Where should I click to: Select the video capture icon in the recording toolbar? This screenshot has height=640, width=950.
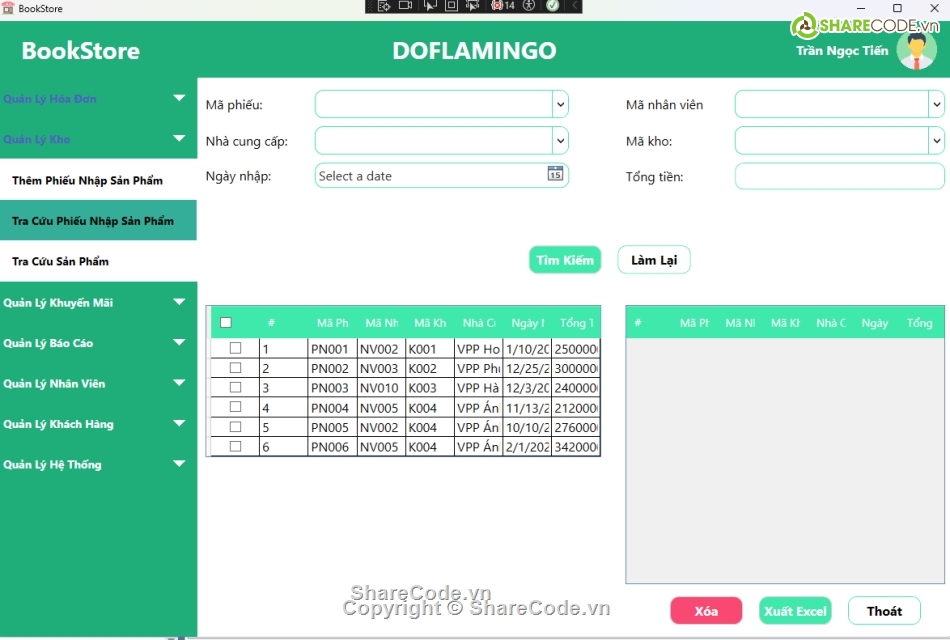(x=403, y=7)
